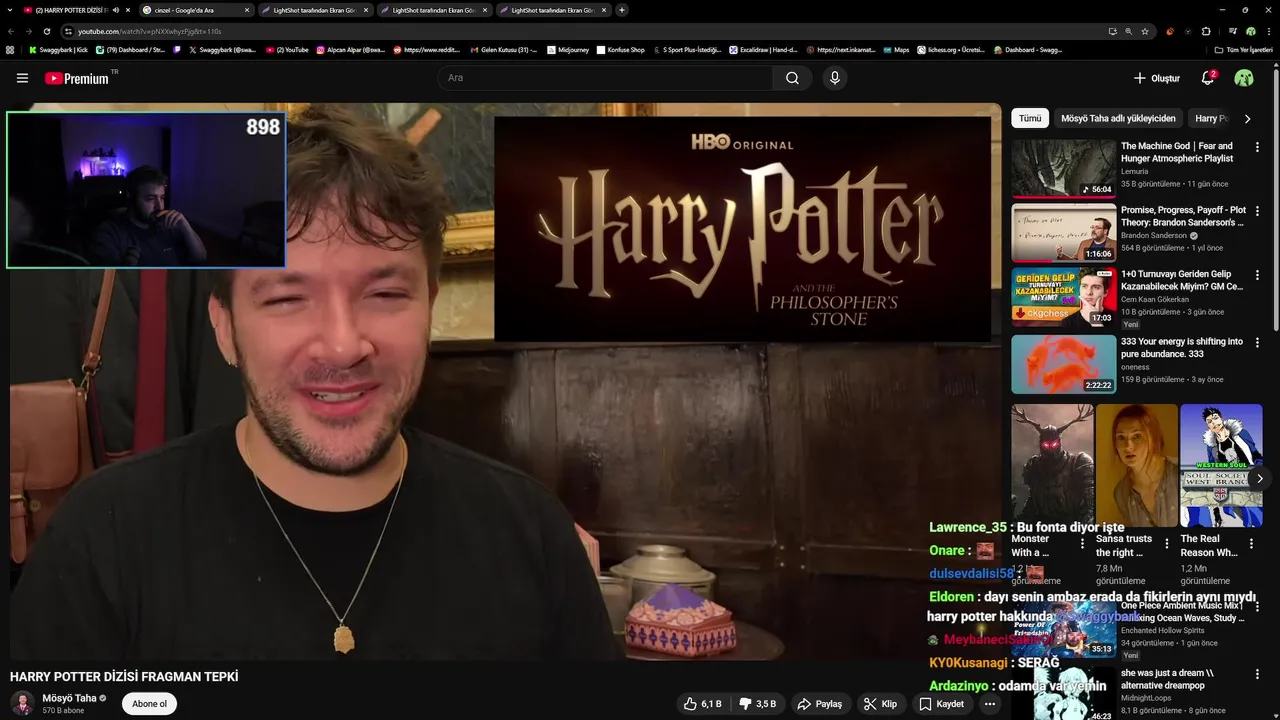1280x720 pixels.
Task: Share the video via Paylaş
Action: (819, 704)
